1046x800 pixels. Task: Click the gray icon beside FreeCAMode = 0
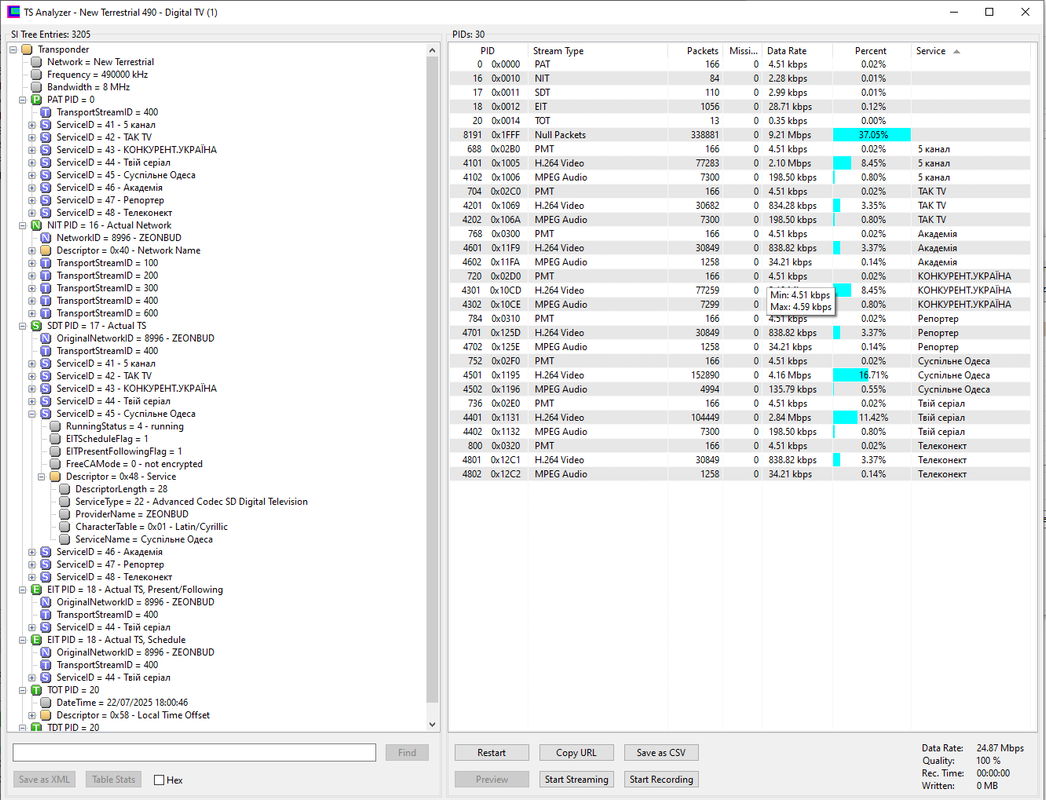pyautogui.click(x=55, y=464)
